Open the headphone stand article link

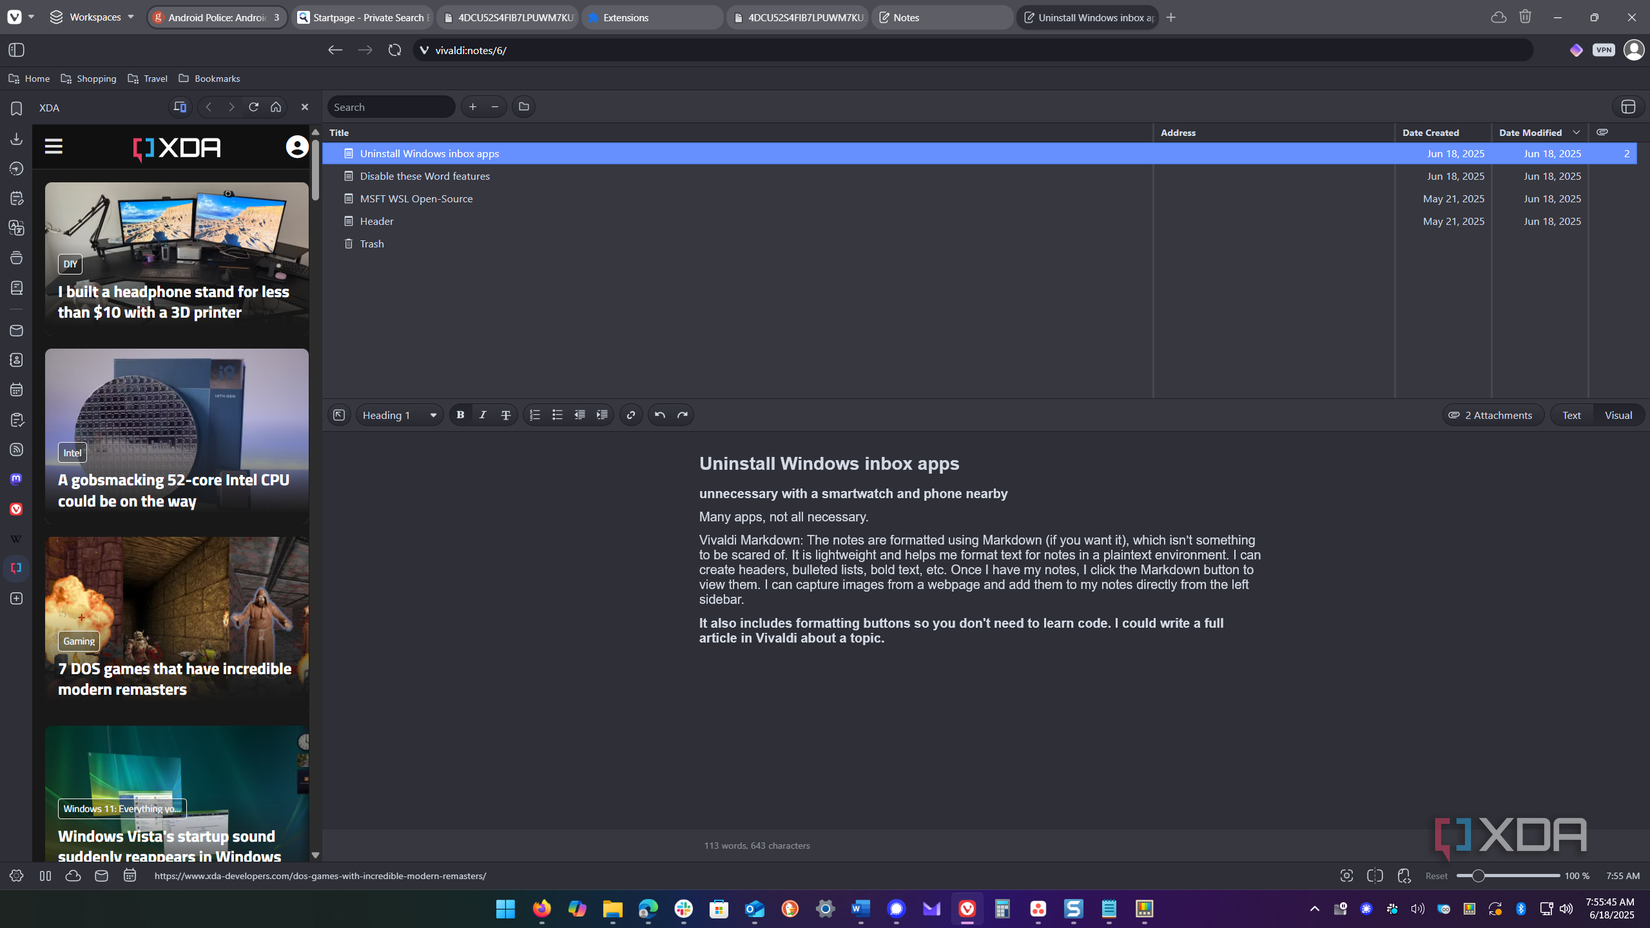point(174,302)
